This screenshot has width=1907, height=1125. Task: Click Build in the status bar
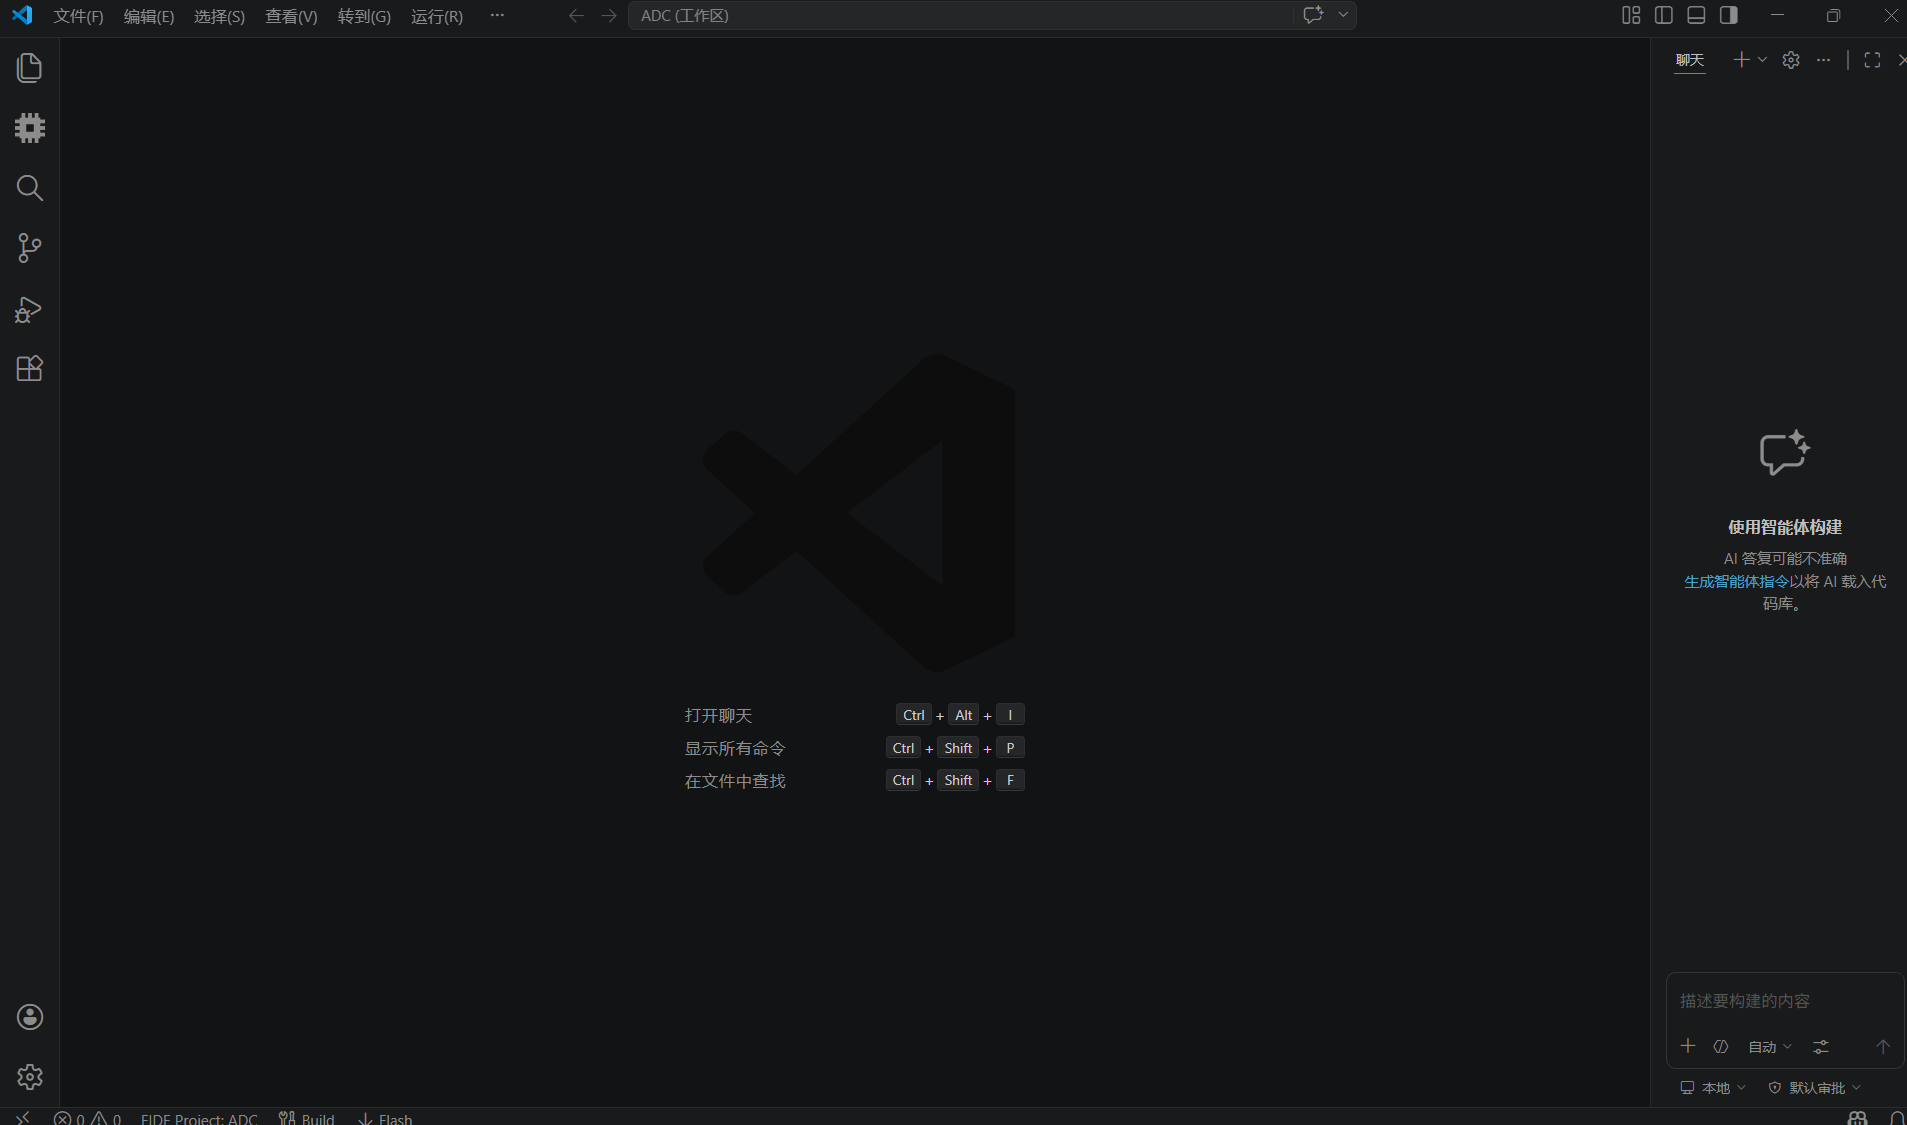(x=308, y=1118)
